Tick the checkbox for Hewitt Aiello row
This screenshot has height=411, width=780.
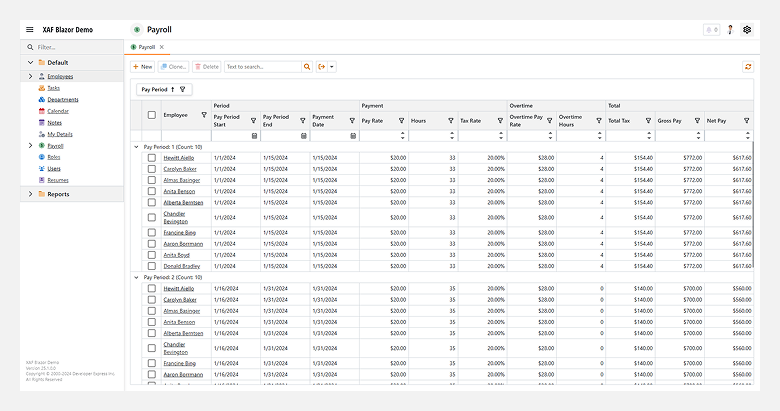pos(151,158)
